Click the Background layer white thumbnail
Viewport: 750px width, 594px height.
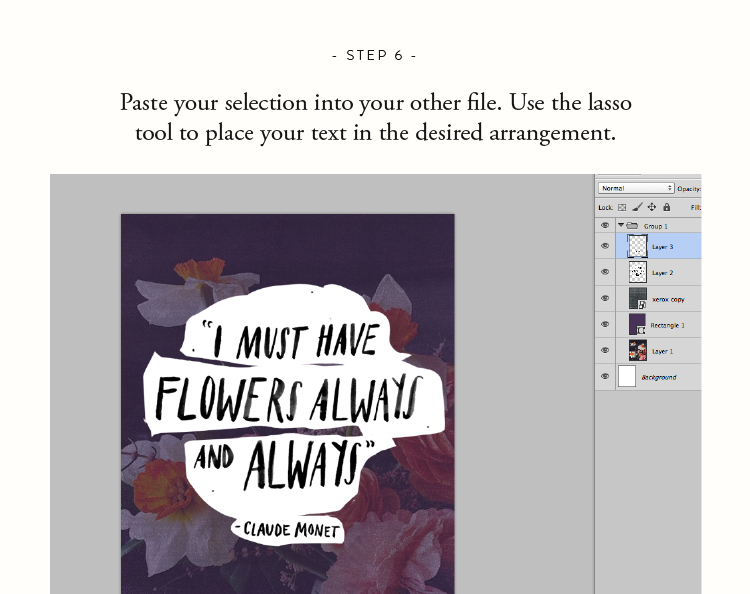click(627, 376)
